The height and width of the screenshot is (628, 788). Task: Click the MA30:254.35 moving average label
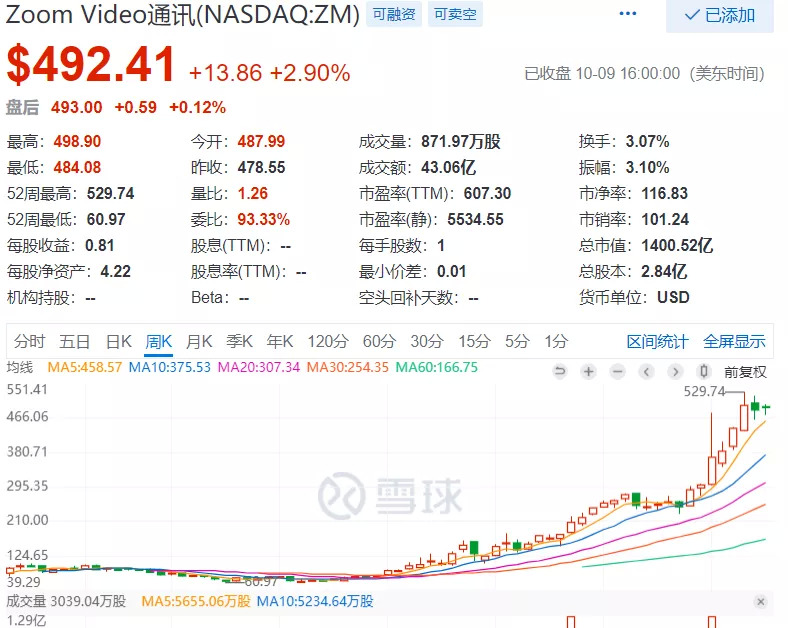[x=347, y=367]
